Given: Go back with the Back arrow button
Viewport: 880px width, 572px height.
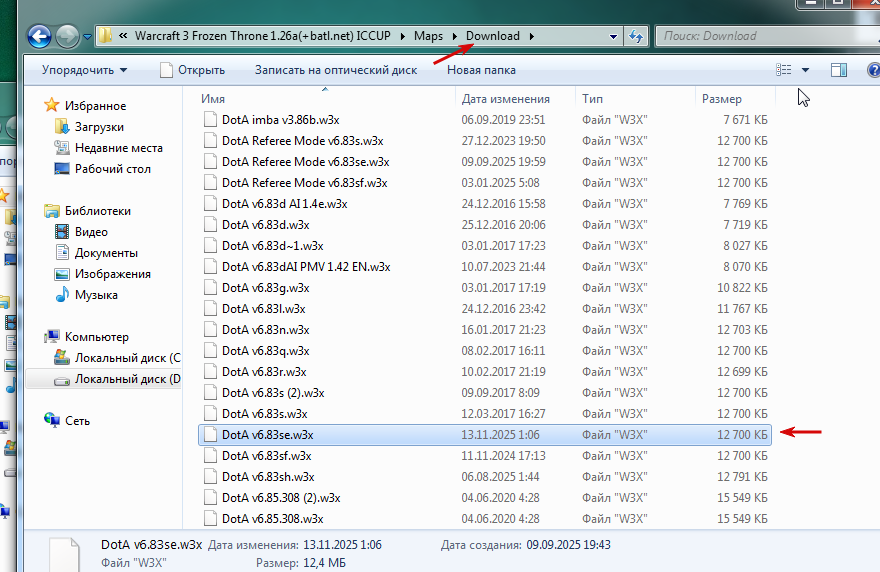Looking at the screenshot, I should click(x=39, y=36).
